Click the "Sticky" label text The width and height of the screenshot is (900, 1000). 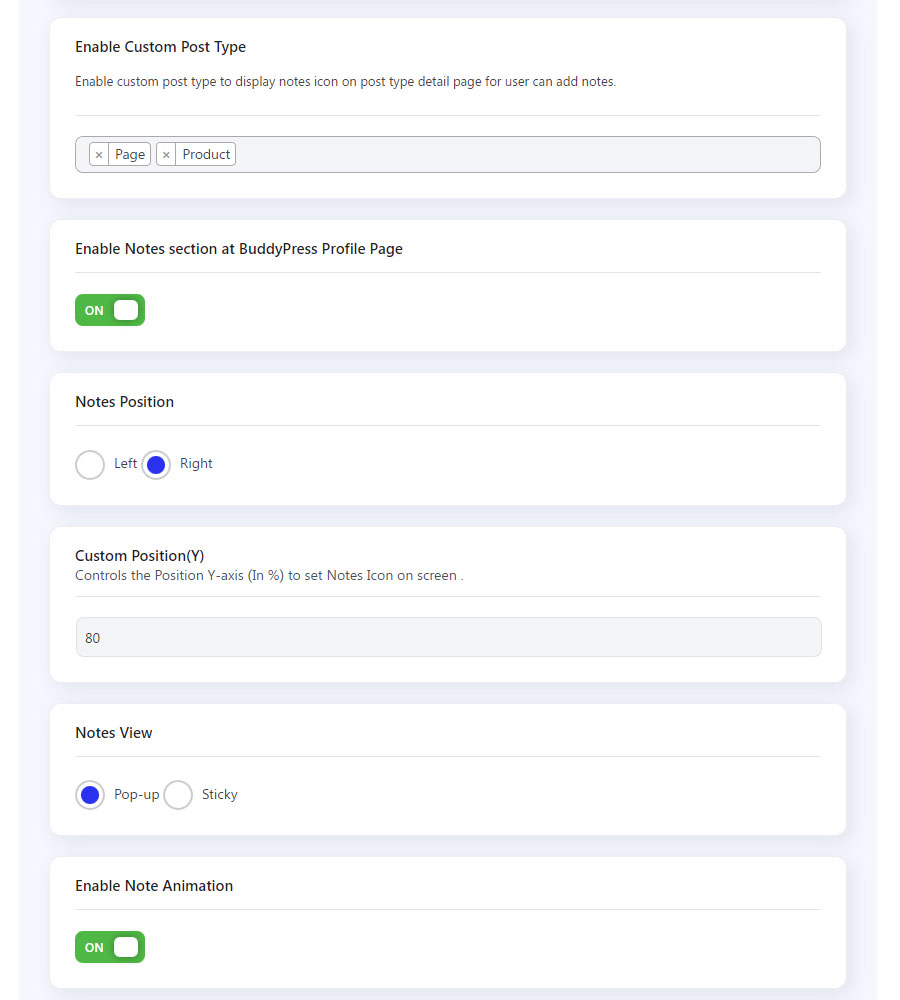pyautogui.click(x=219, y=795)
